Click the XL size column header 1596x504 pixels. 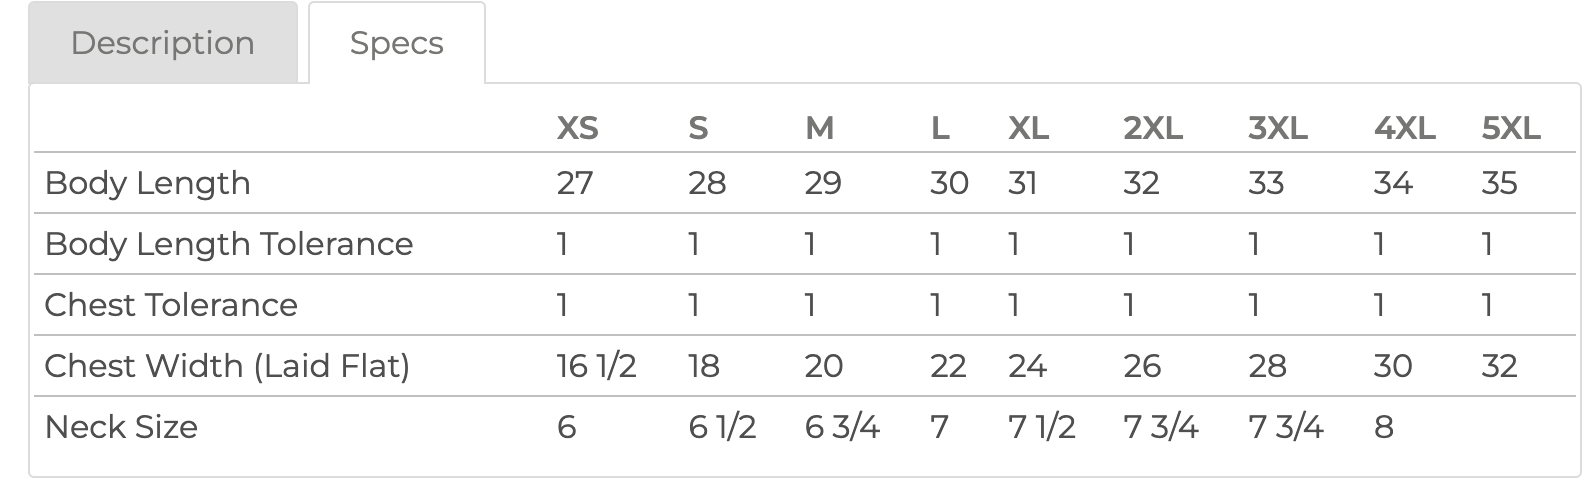click(1028, 128)
